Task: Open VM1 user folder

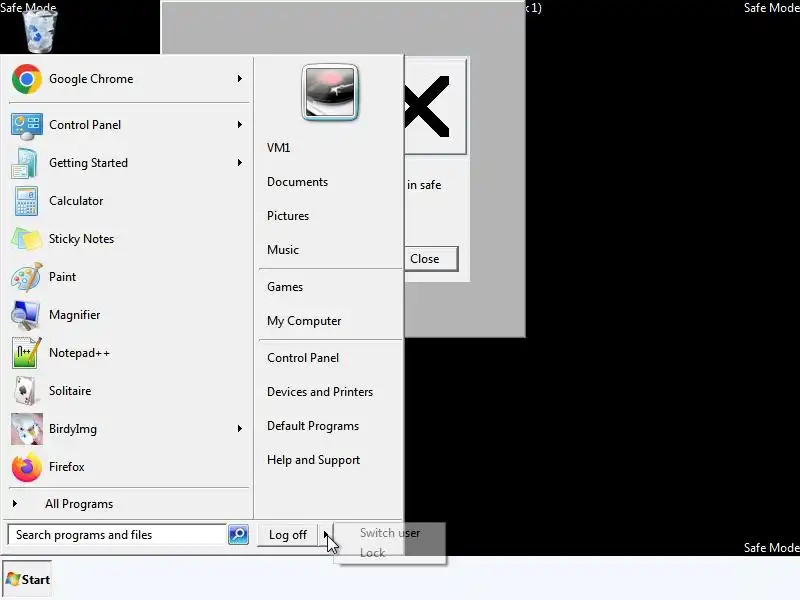Action: [279, 148]
